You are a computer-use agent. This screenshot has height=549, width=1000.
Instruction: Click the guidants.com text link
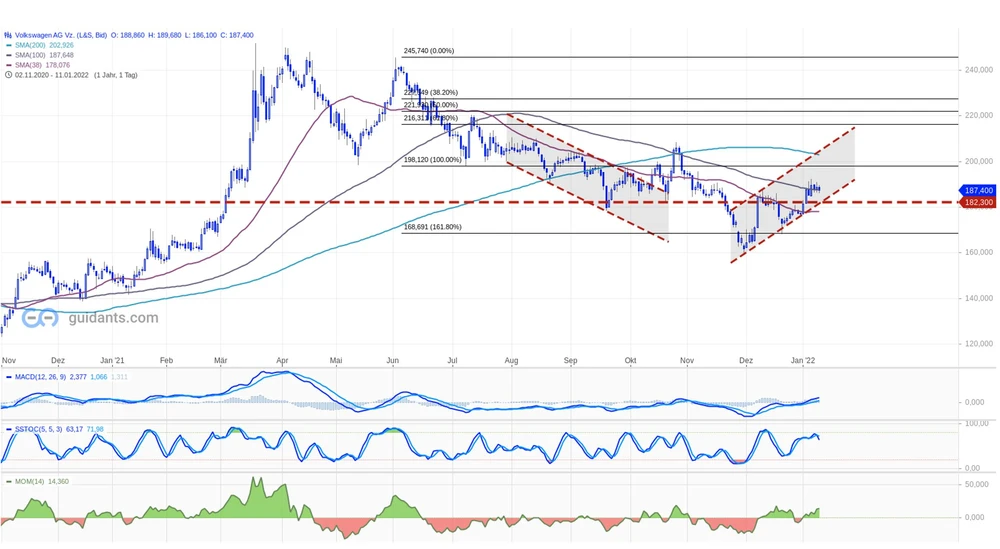pyautogui.click(x=113, y=318)
